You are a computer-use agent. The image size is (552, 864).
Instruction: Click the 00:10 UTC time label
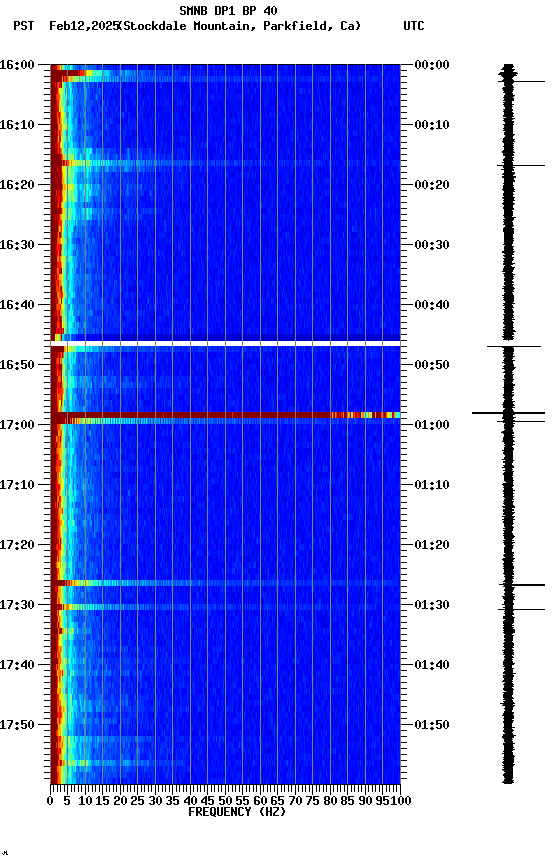click(x=432, y=125)
